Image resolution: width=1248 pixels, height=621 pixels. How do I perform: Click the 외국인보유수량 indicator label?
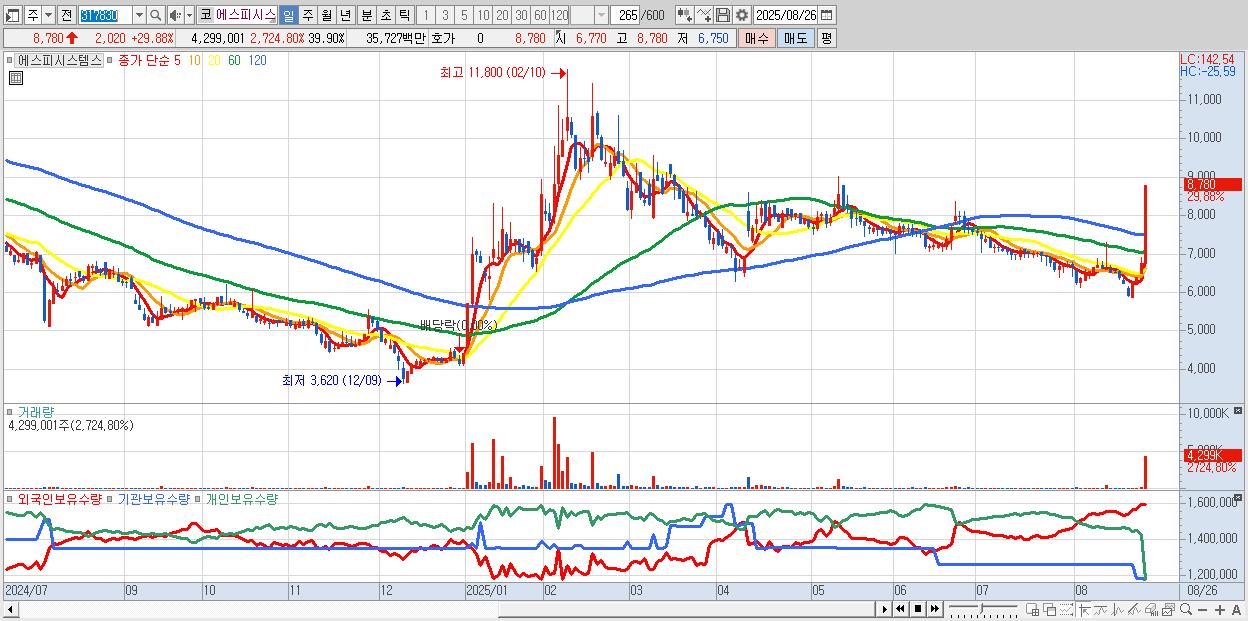click(x=59, y=498)
